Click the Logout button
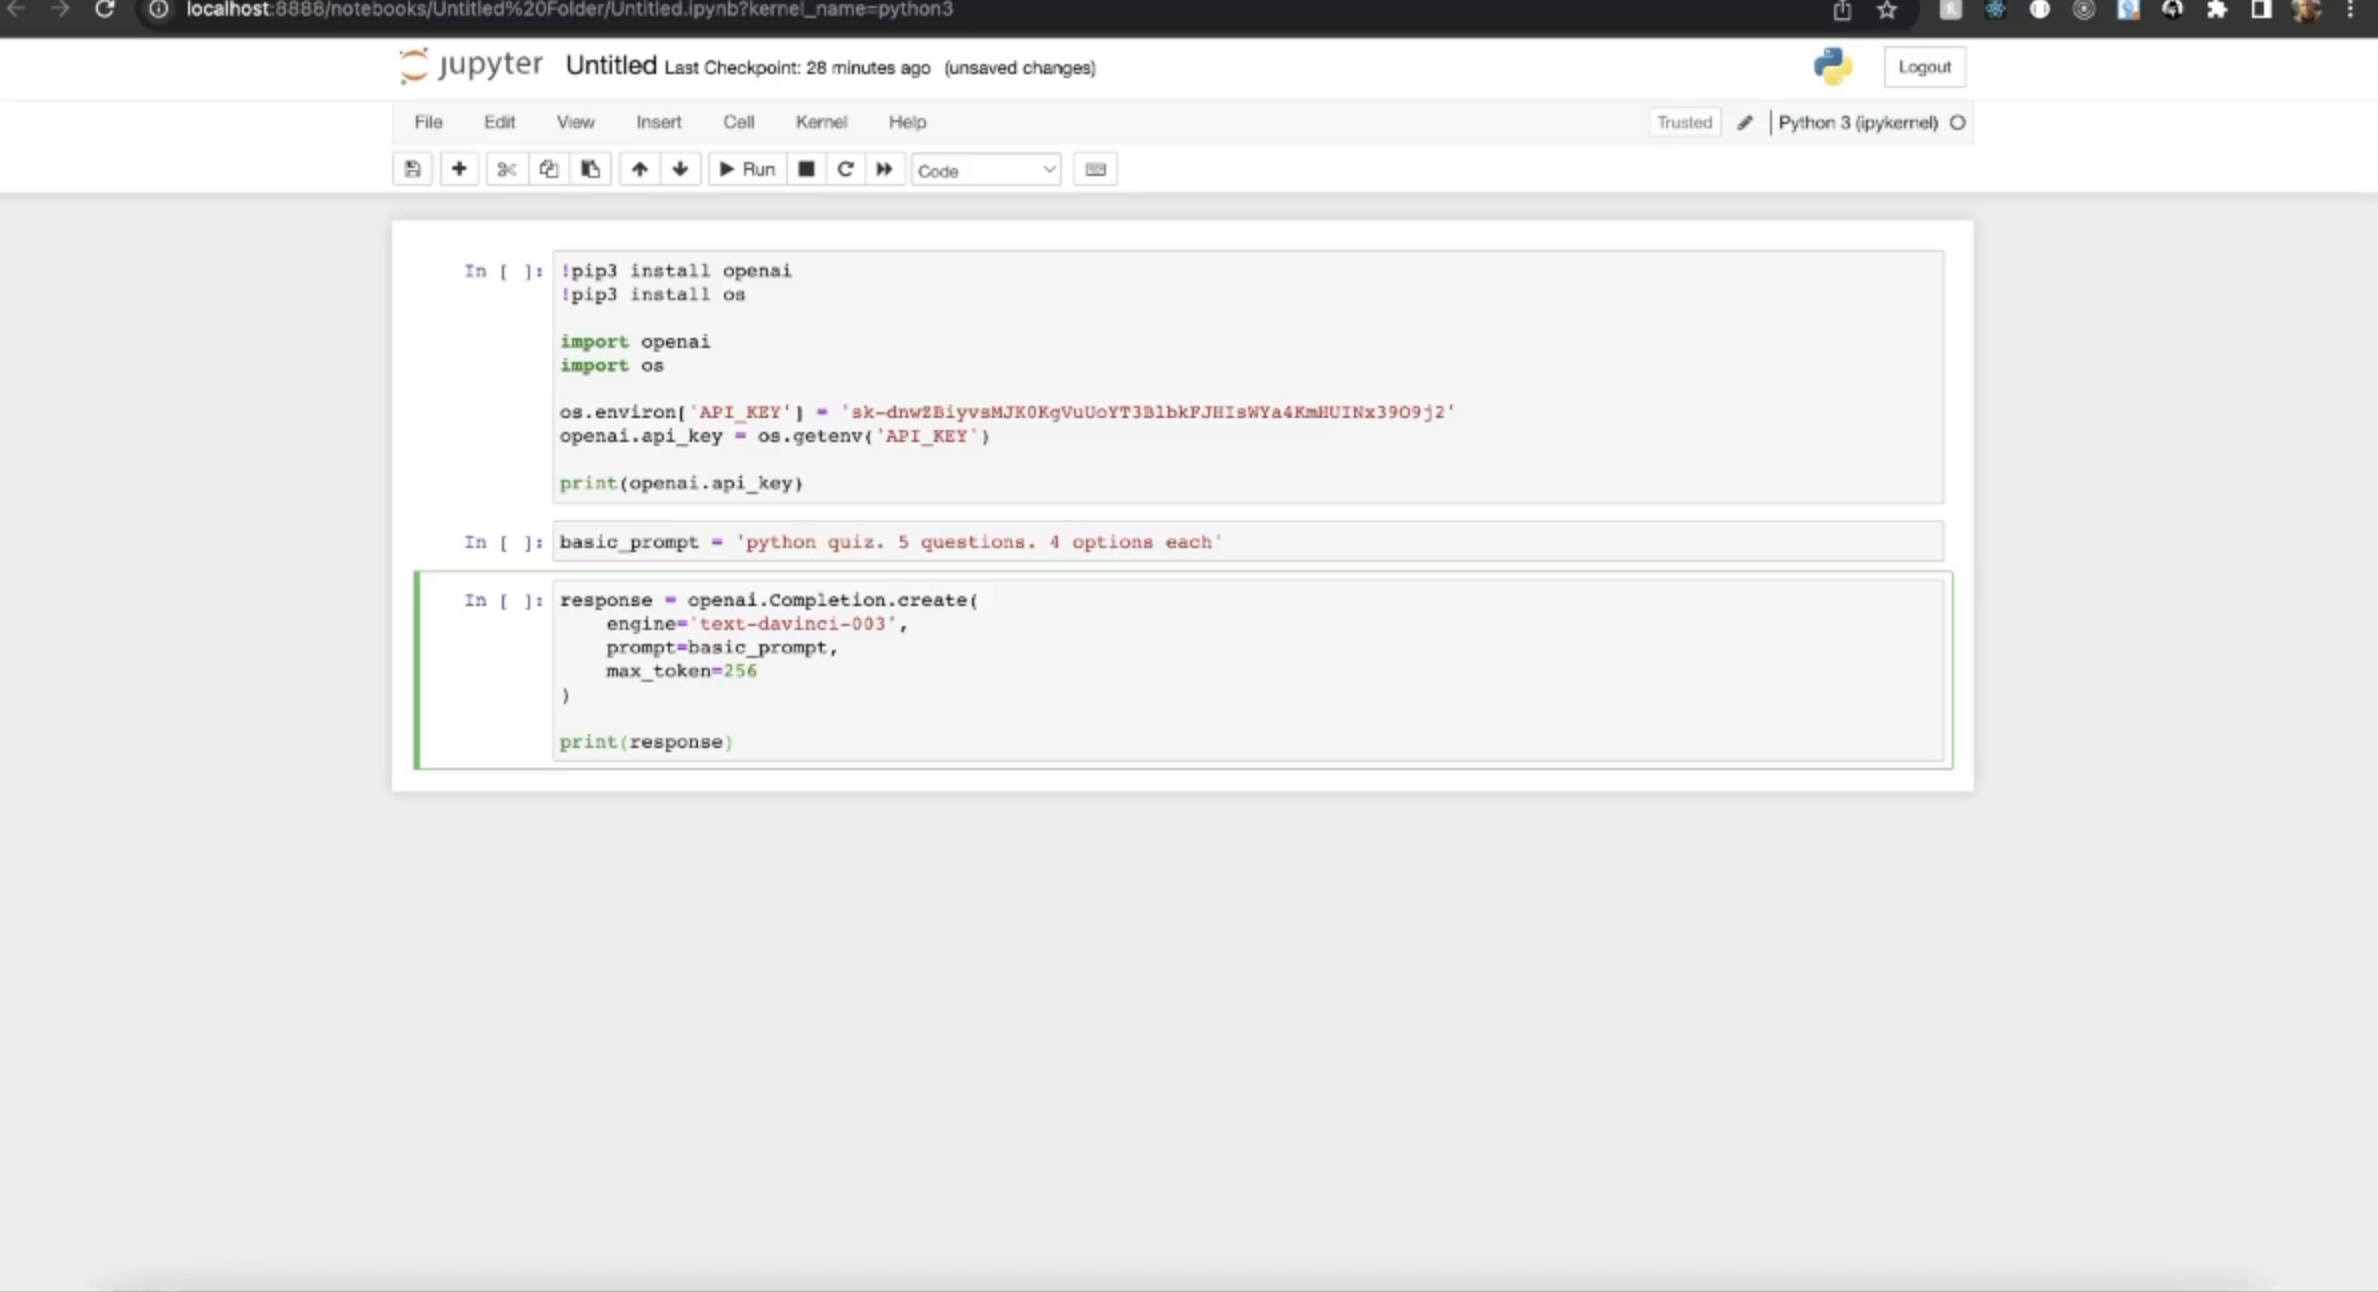Screen dimensions: 2378x1292 click(1924, 67)
